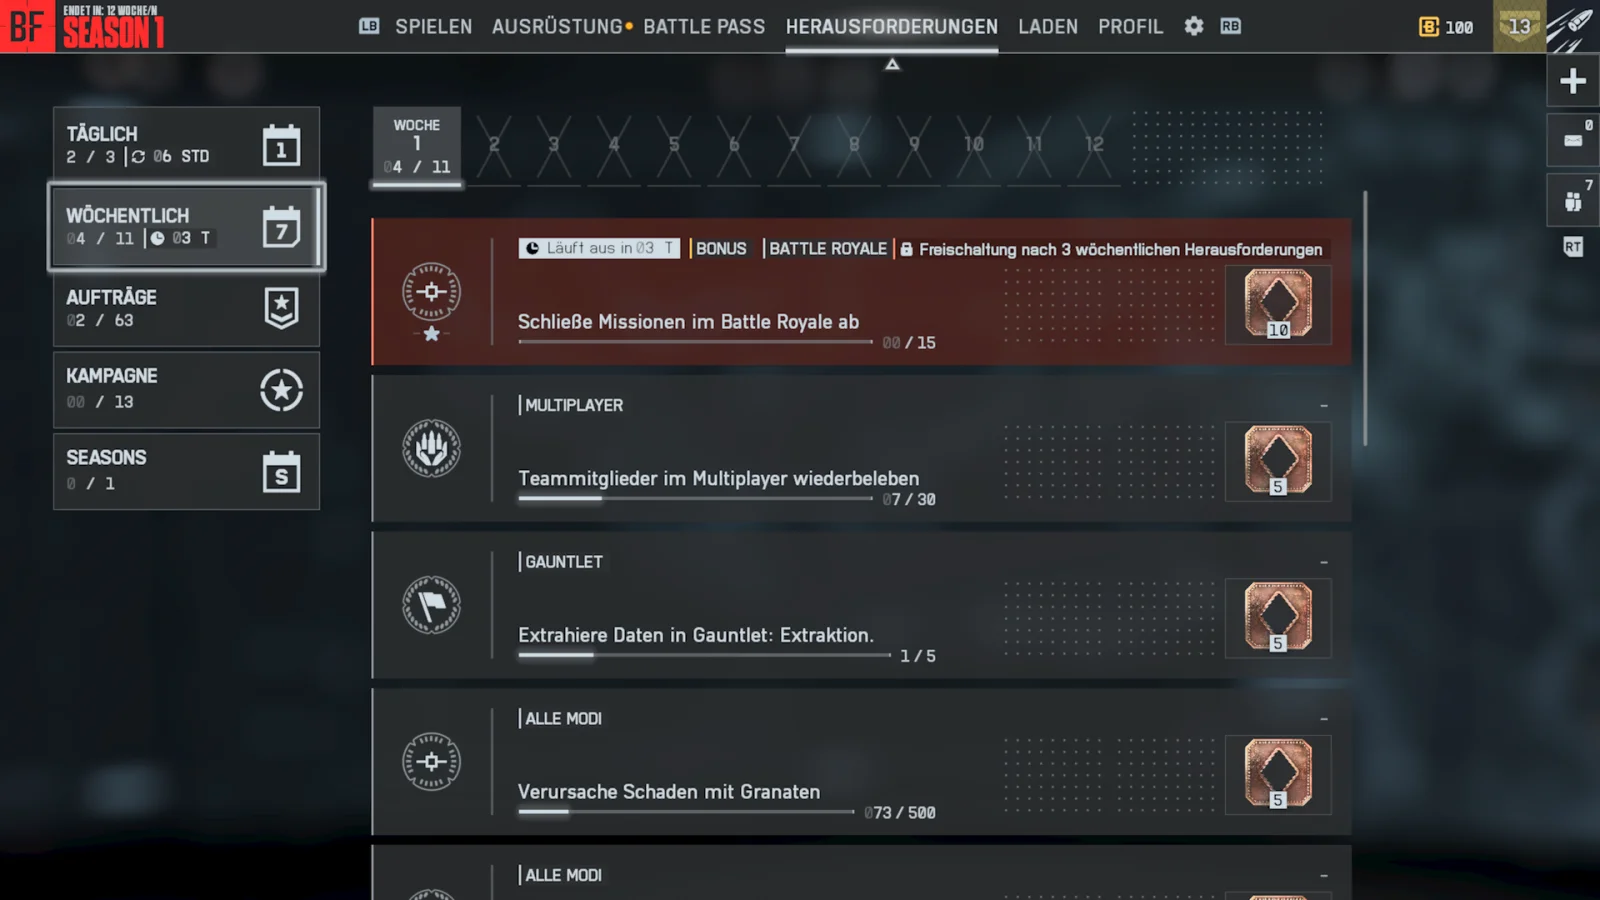Click the revive teammates progress bar
1600x900 pixels.
pyautogui.click(x=695, y=498)
